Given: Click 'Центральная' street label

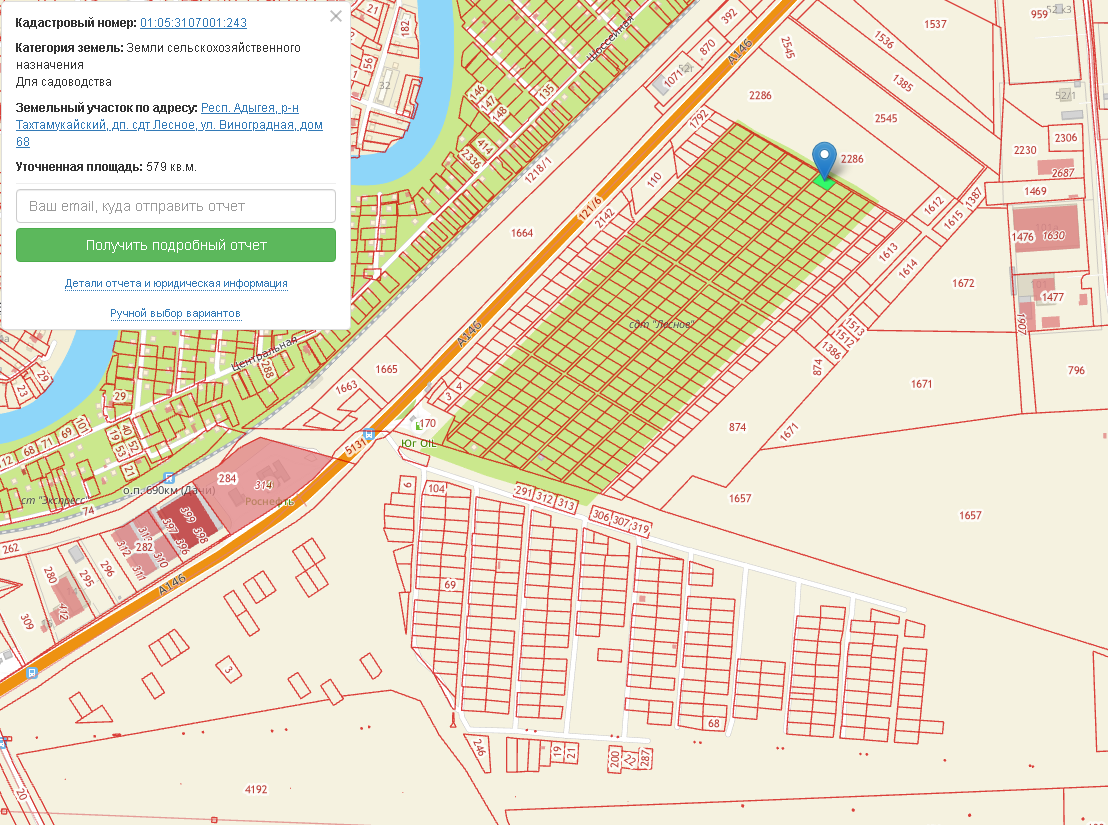Looking at the screenshot, I should 264,354.
